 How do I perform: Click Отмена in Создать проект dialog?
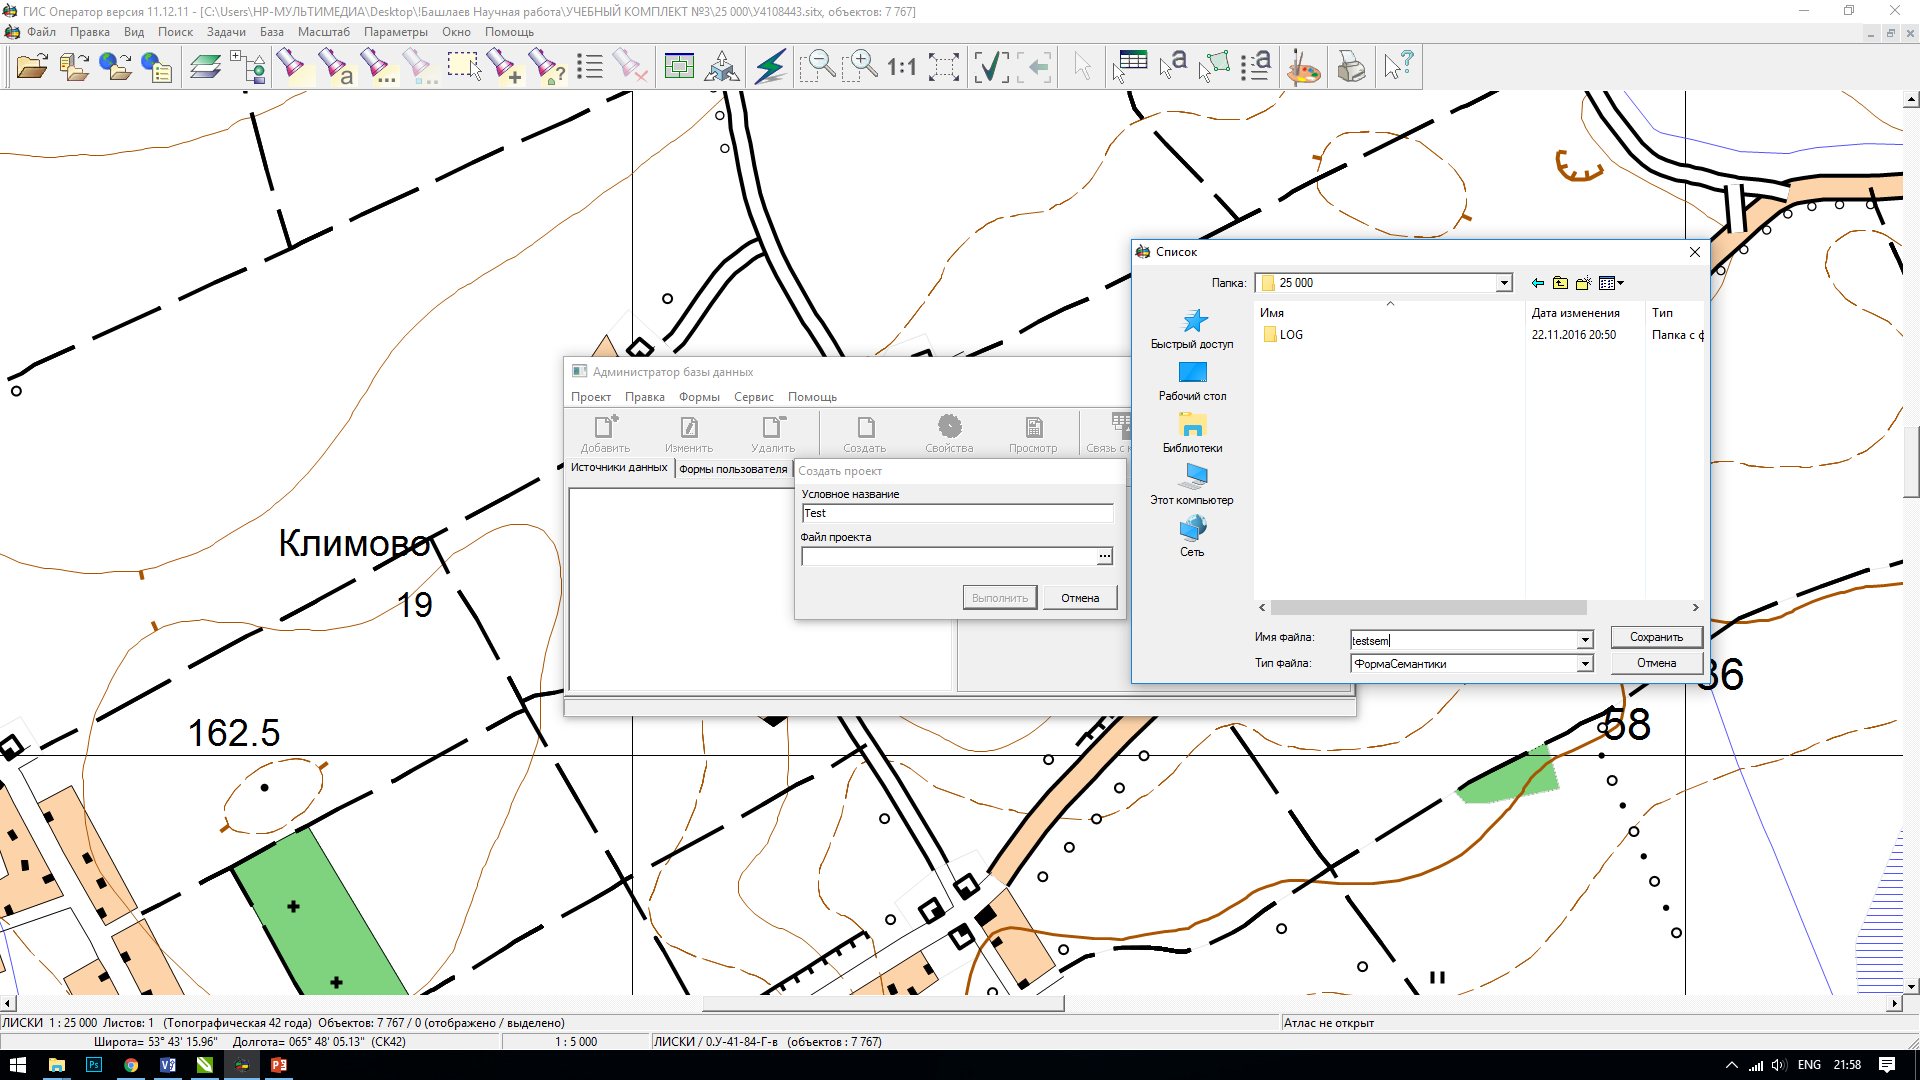[x=1080, y=598]
